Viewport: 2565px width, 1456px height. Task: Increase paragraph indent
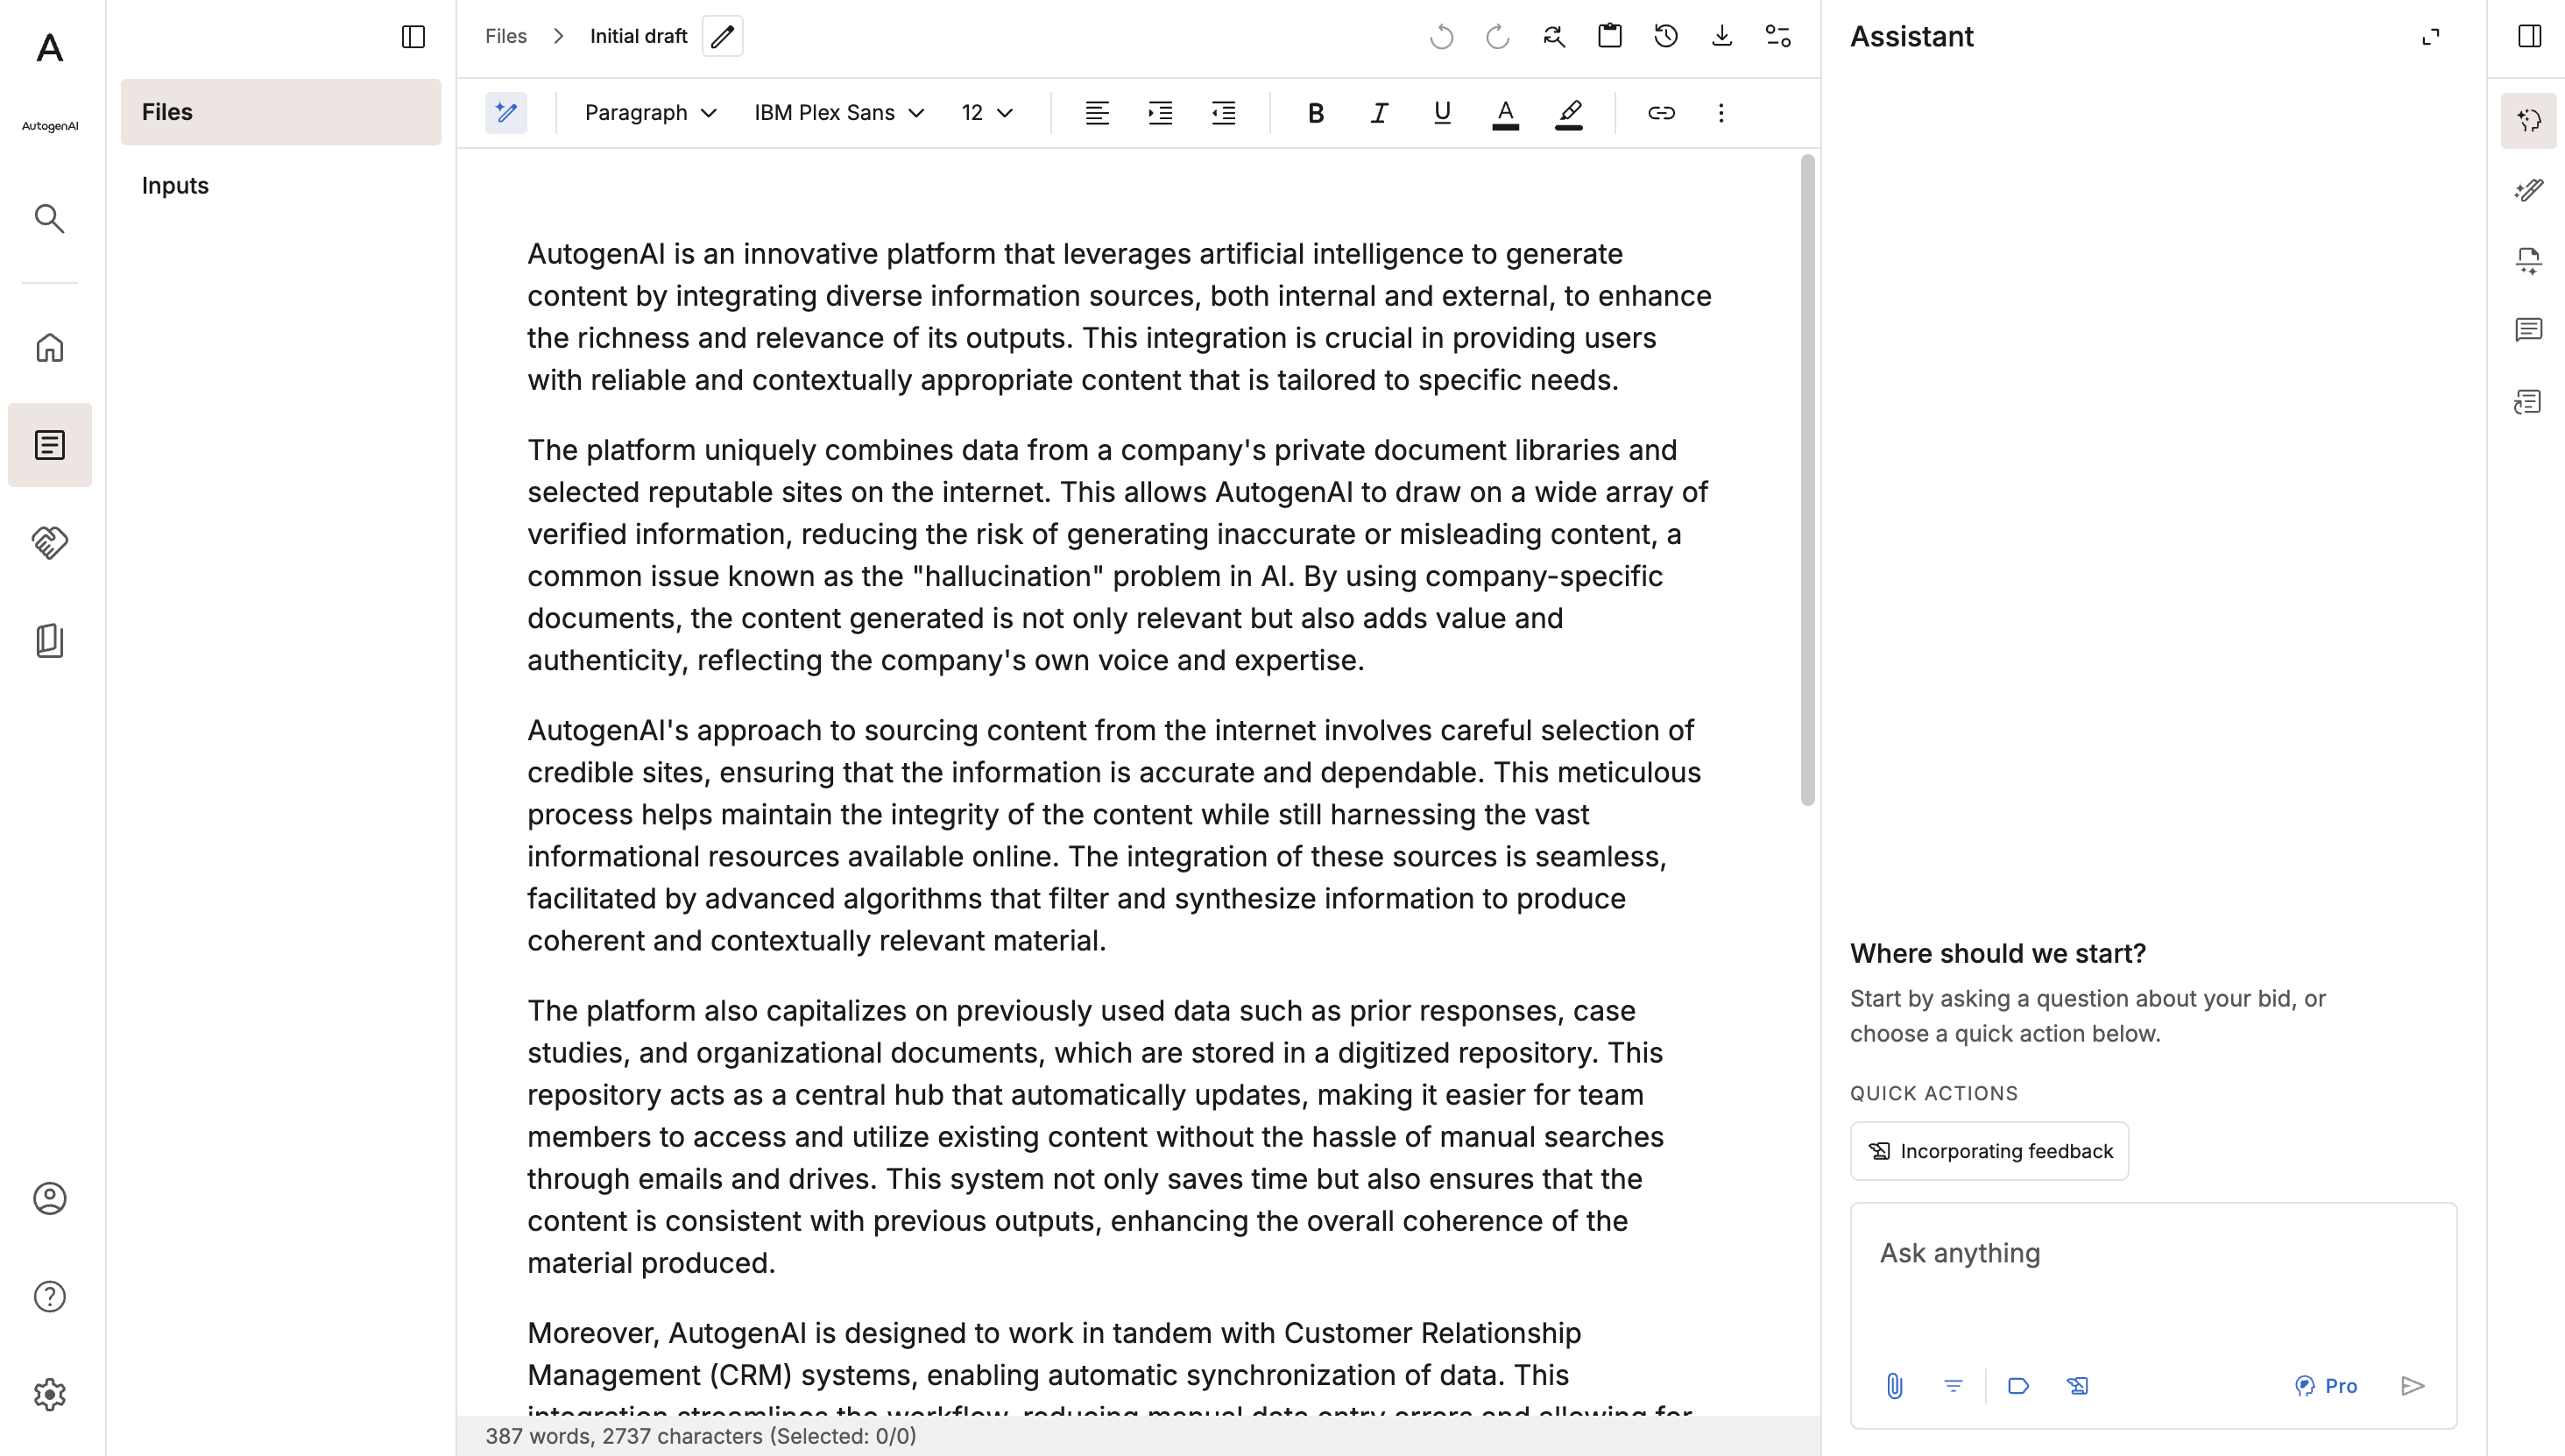click(1160, 113)
